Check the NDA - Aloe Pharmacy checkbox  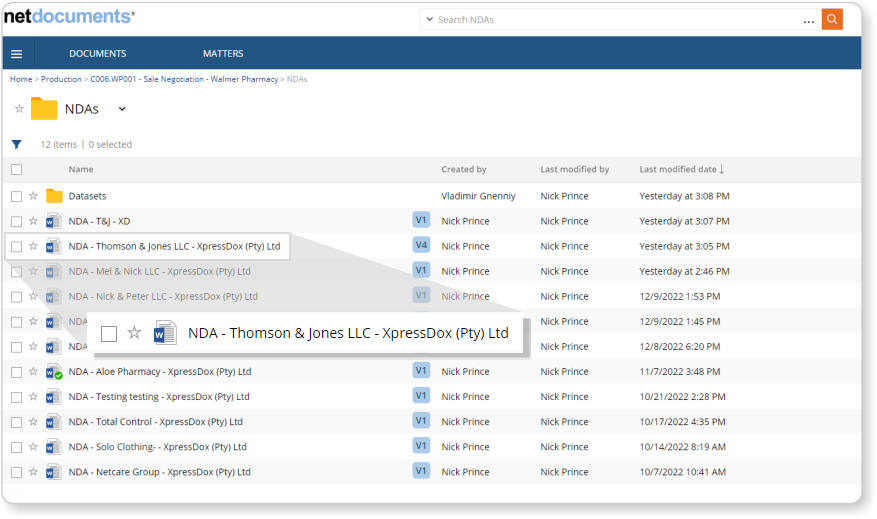(17, 372)
